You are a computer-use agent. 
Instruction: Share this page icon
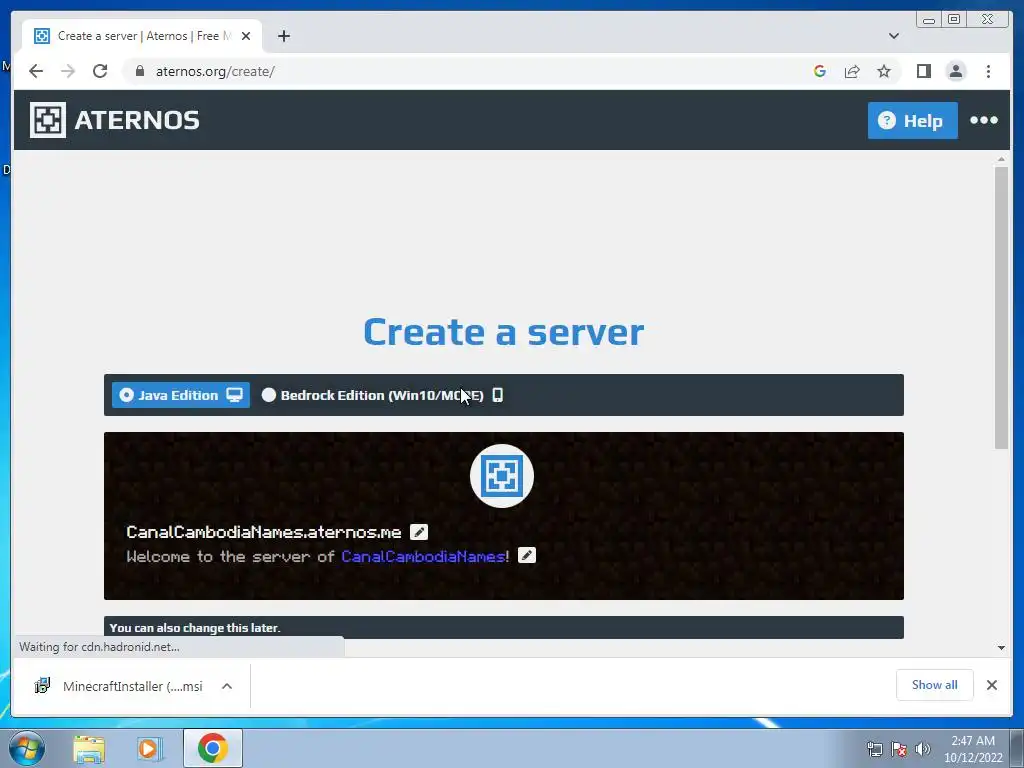click(852, 71)
